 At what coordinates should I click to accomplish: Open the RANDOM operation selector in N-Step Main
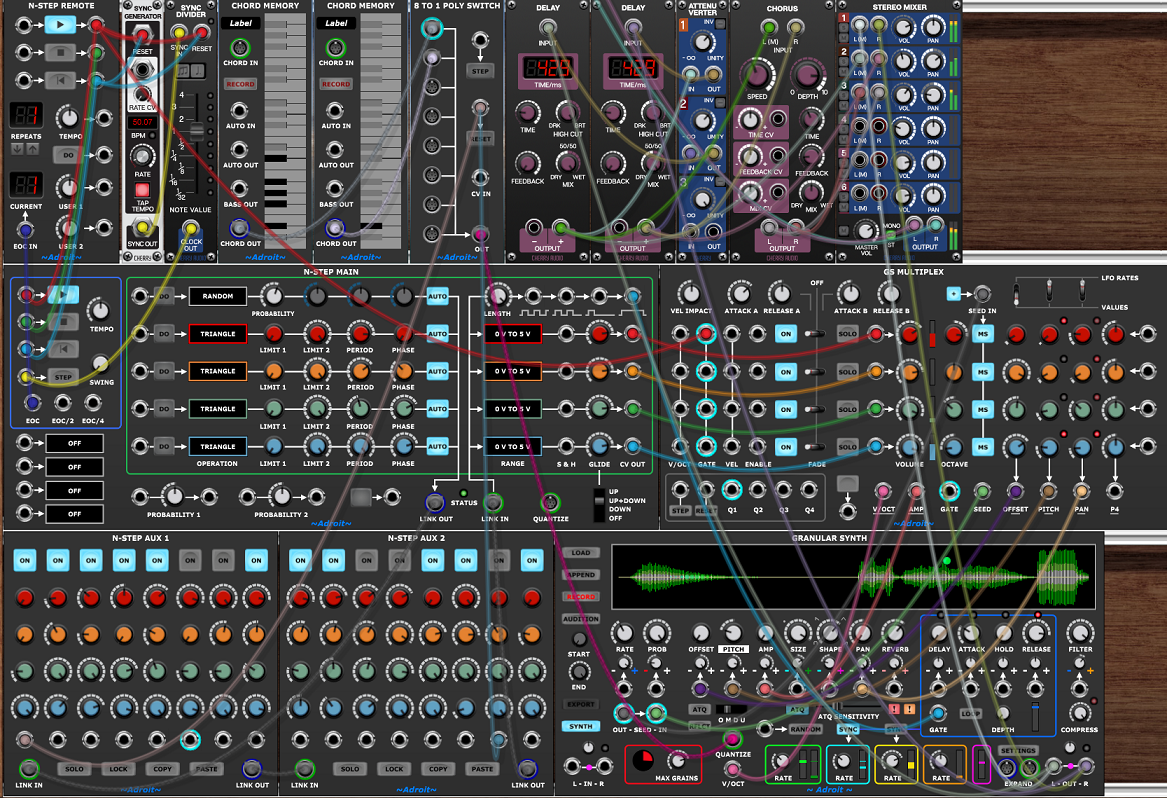(x=217, y=296)
